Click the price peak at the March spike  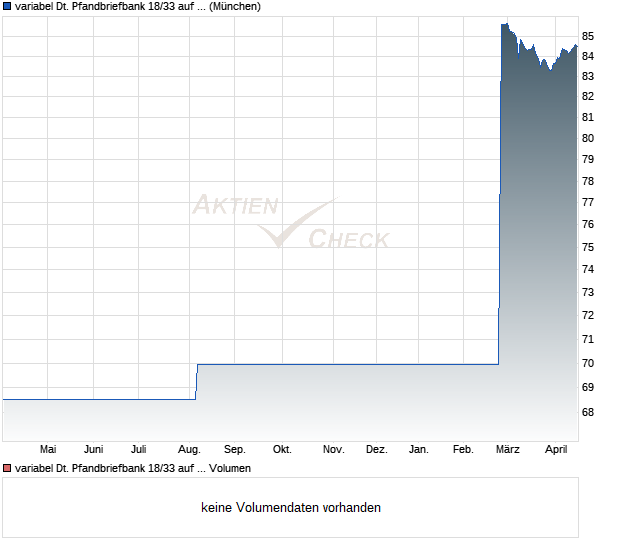coord(505,25)
